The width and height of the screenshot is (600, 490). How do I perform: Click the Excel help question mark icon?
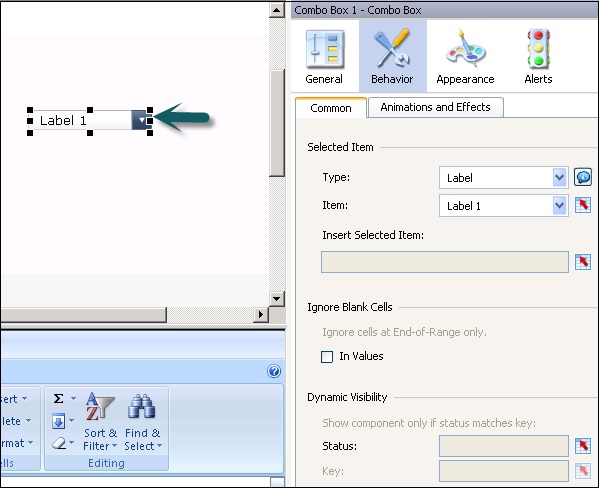(x=274, y=371)
